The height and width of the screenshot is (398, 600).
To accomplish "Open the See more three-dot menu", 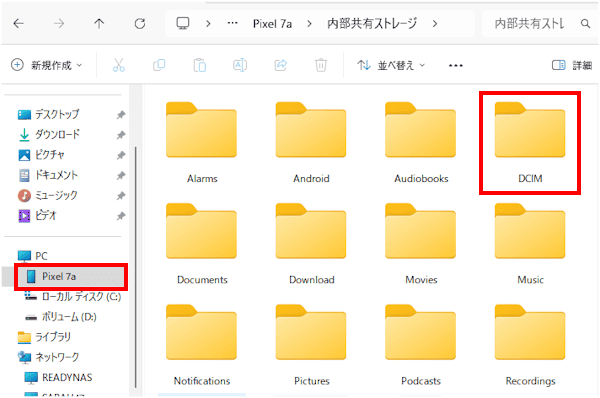I will click(455, 66).
